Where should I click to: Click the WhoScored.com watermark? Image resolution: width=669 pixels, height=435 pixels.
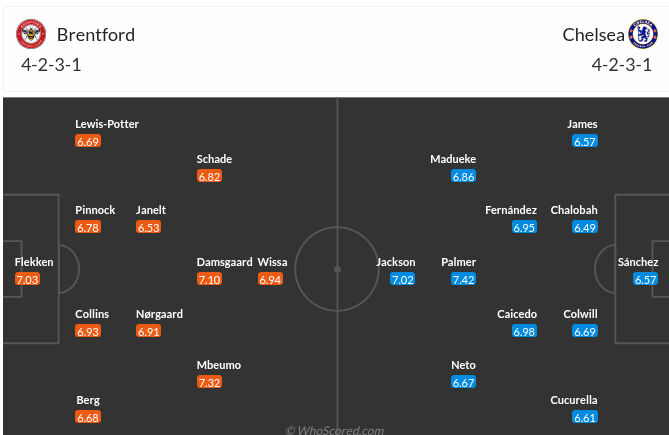click(x=334, y=430)
